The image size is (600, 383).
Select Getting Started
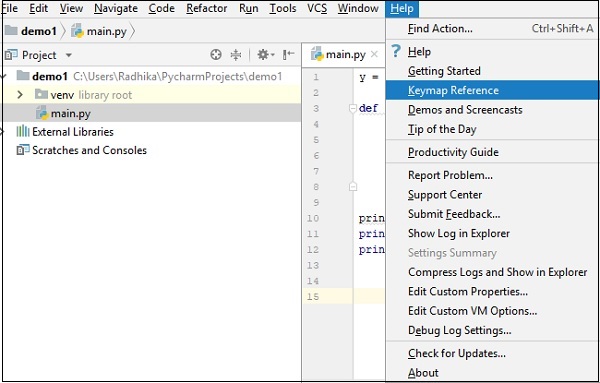(492, 71)
